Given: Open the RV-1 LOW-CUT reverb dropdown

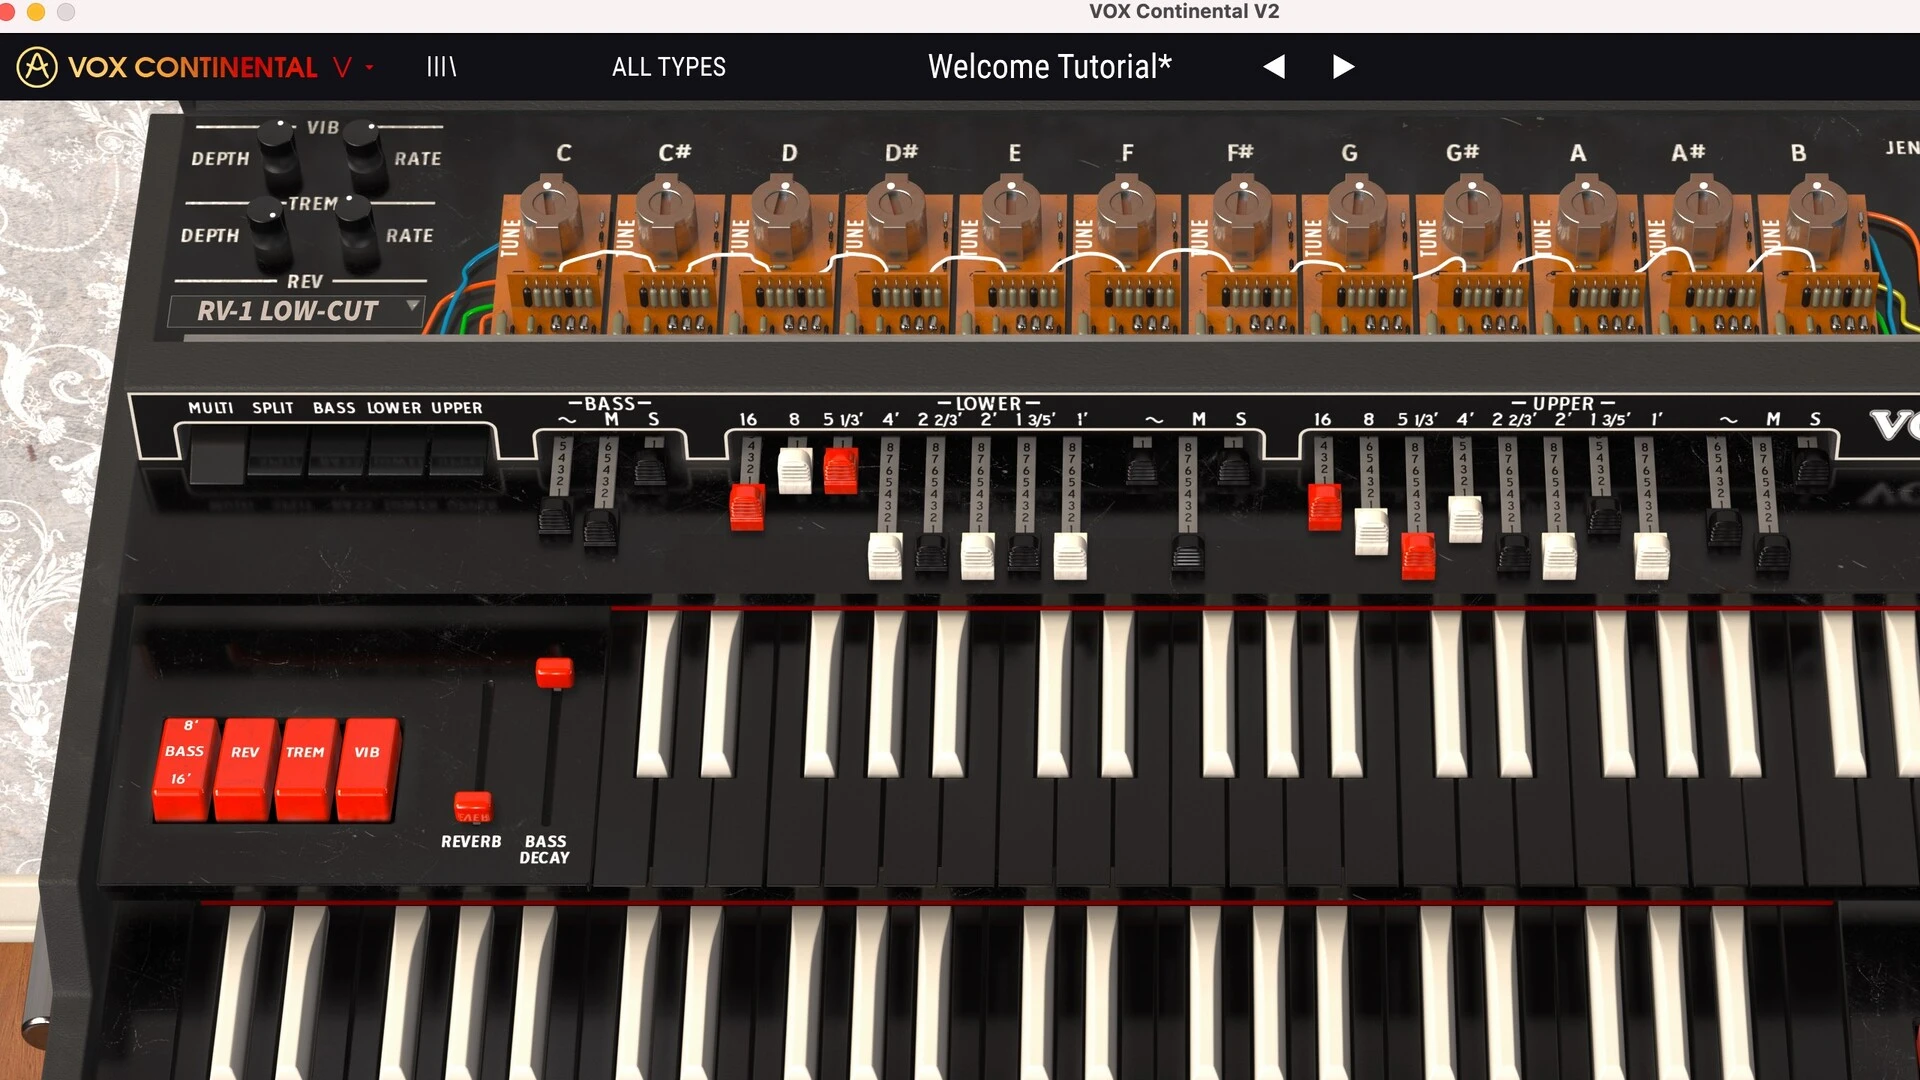Looking at the screenshot, I should pyautogui.click(x=297, y=311).
